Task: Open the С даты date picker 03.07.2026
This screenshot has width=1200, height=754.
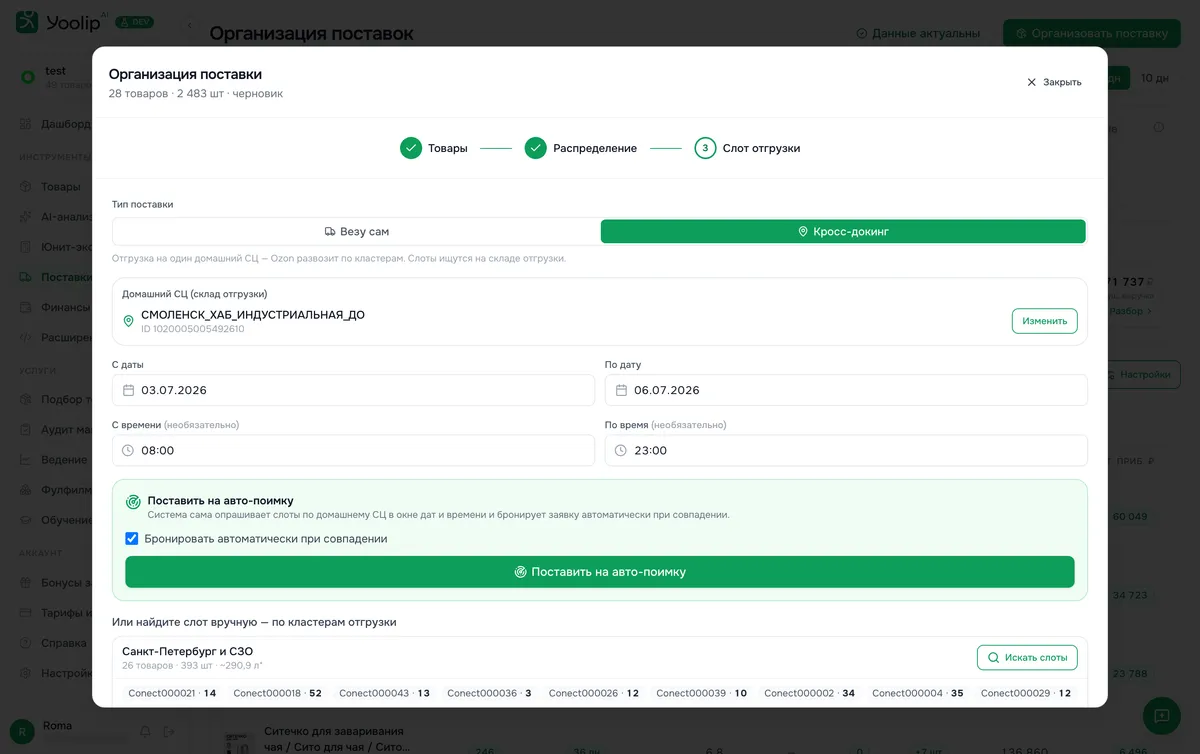Action: [353, 390]
